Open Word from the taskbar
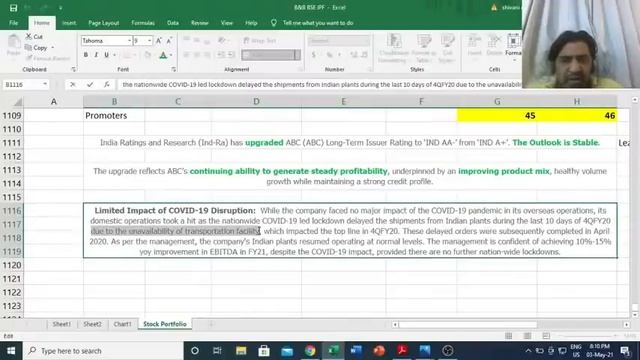The width and height of the screenshot is (640, 360). [356, 351]
